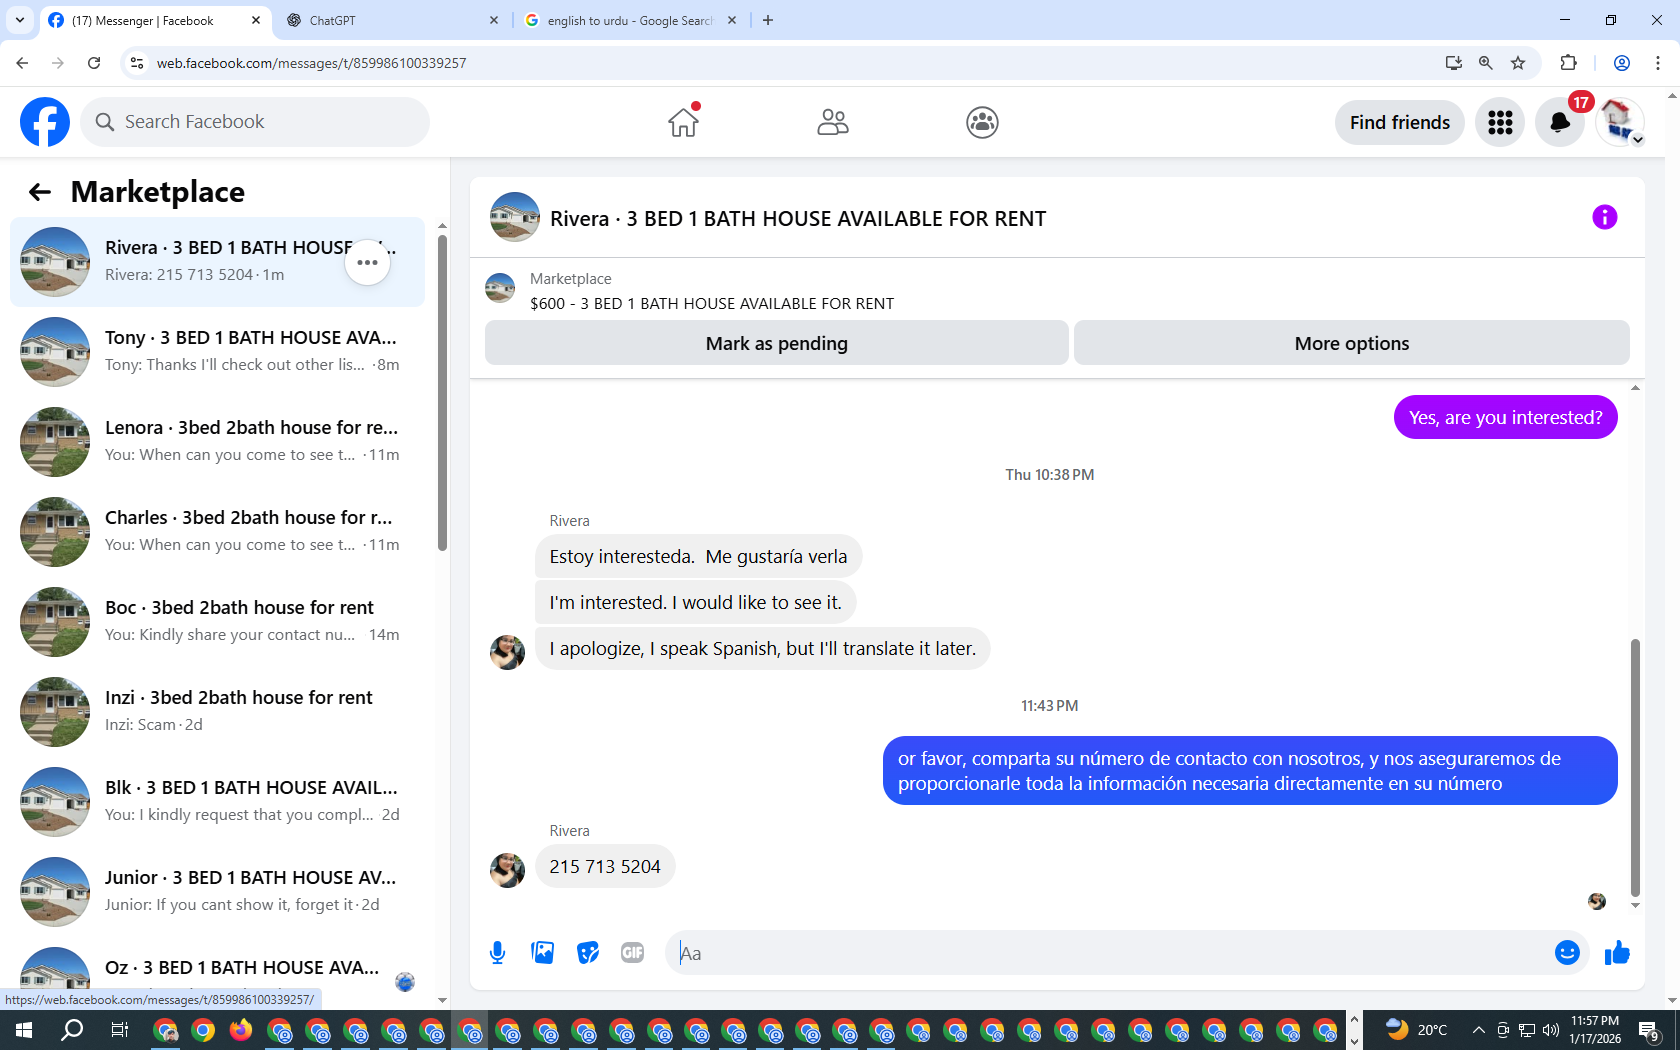Open Task View on the taskbar
Viewport: 1680px width, 1050px height.
[x=119, y=1030]
